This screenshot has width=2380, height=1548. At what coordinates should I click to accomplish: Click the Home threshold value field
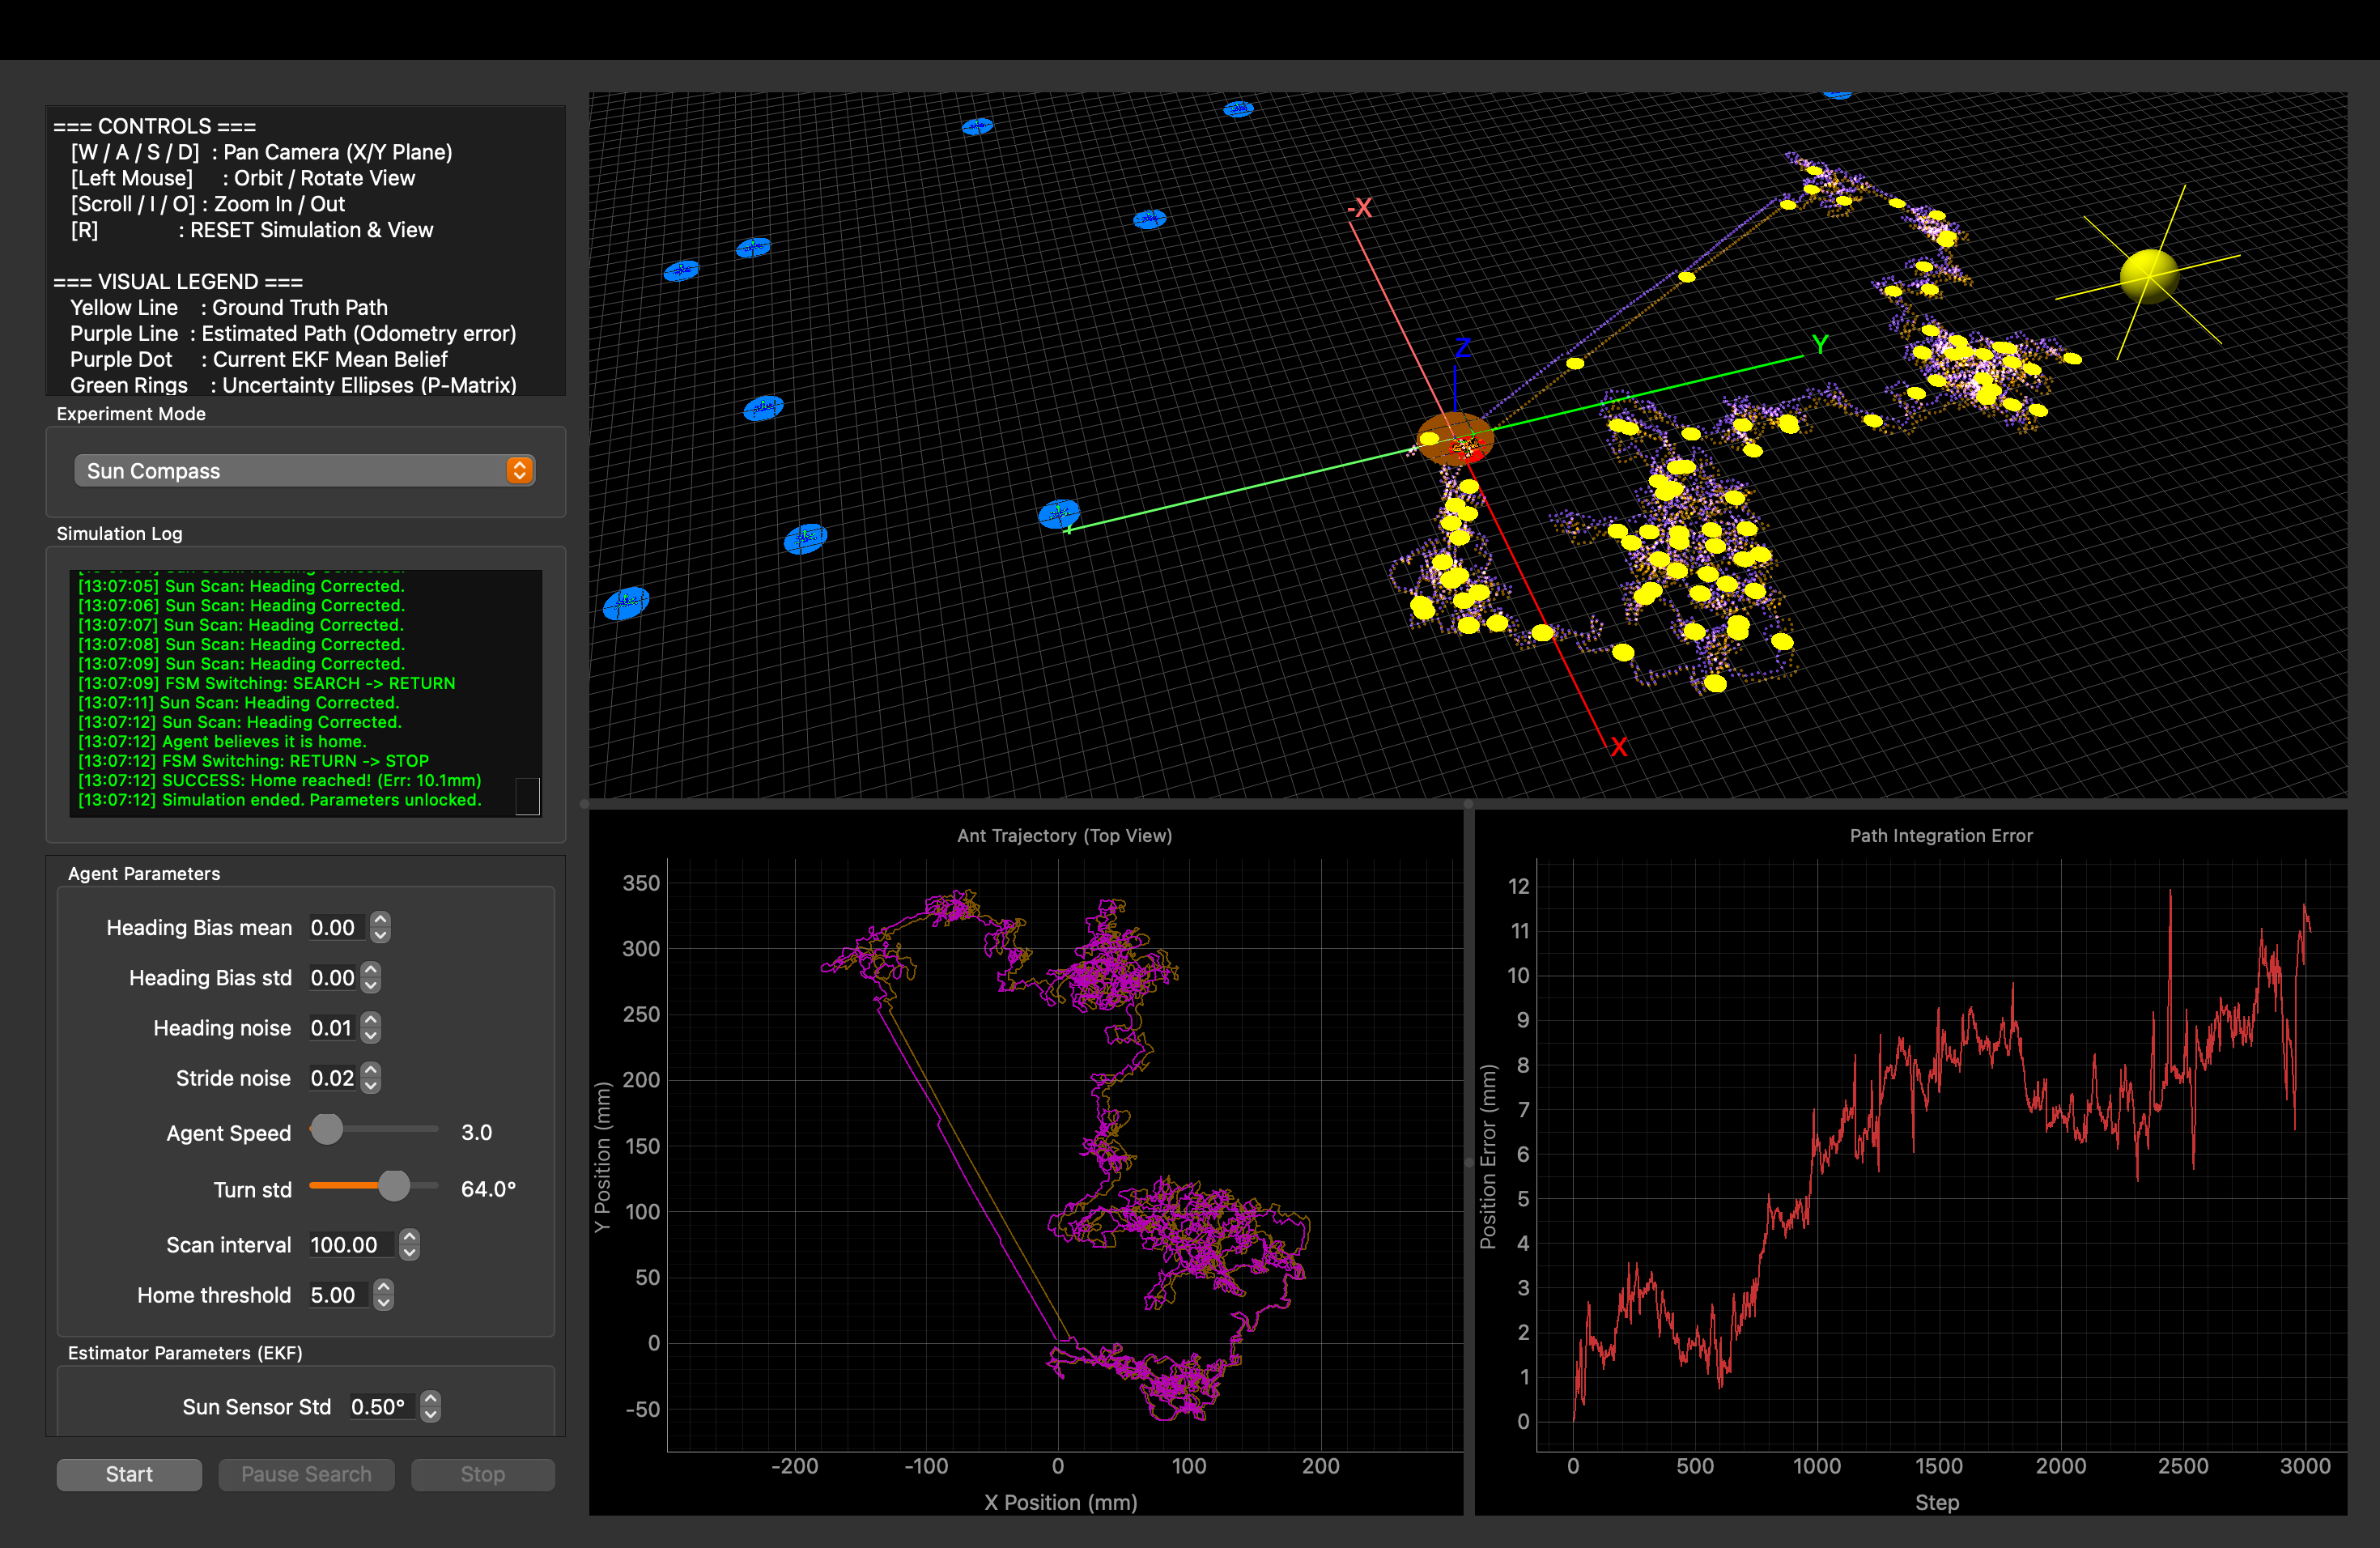click(338, 1295)
